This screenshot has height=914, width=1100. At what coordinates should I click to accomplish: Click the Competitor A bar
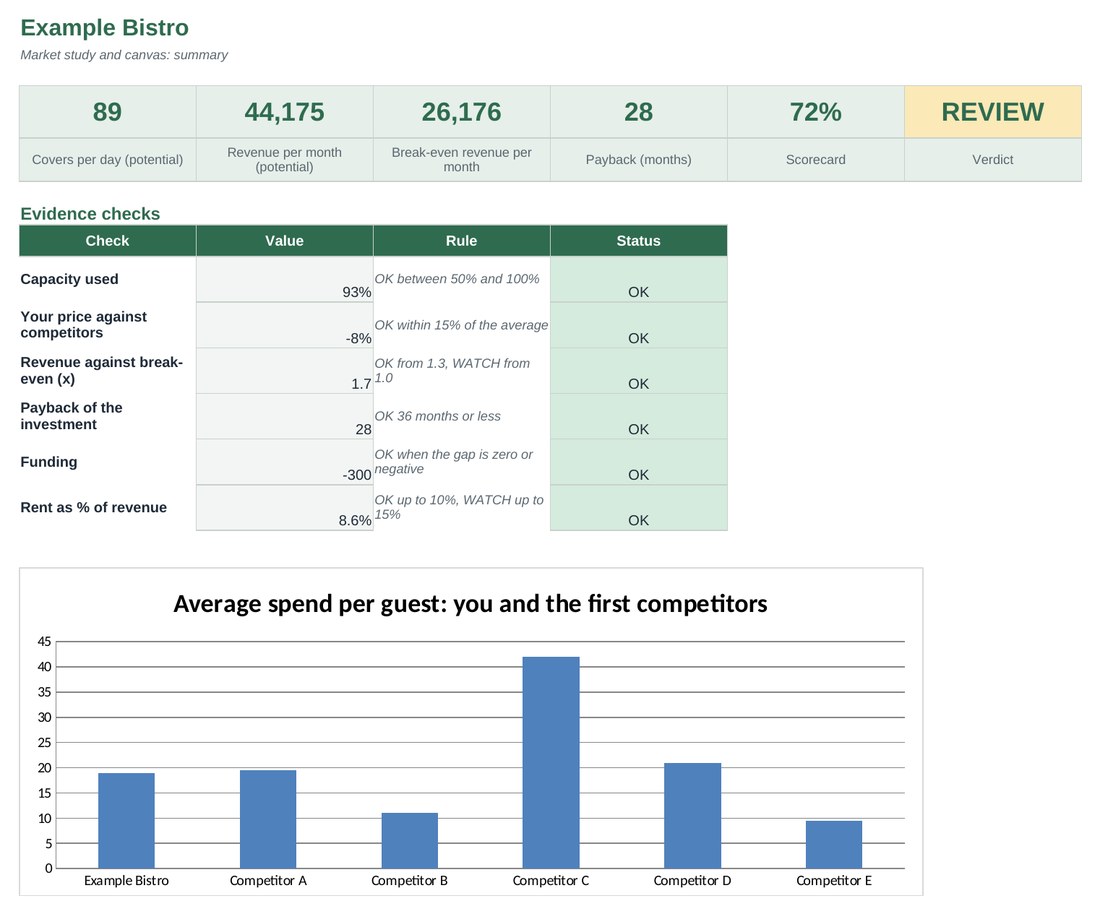268,819
